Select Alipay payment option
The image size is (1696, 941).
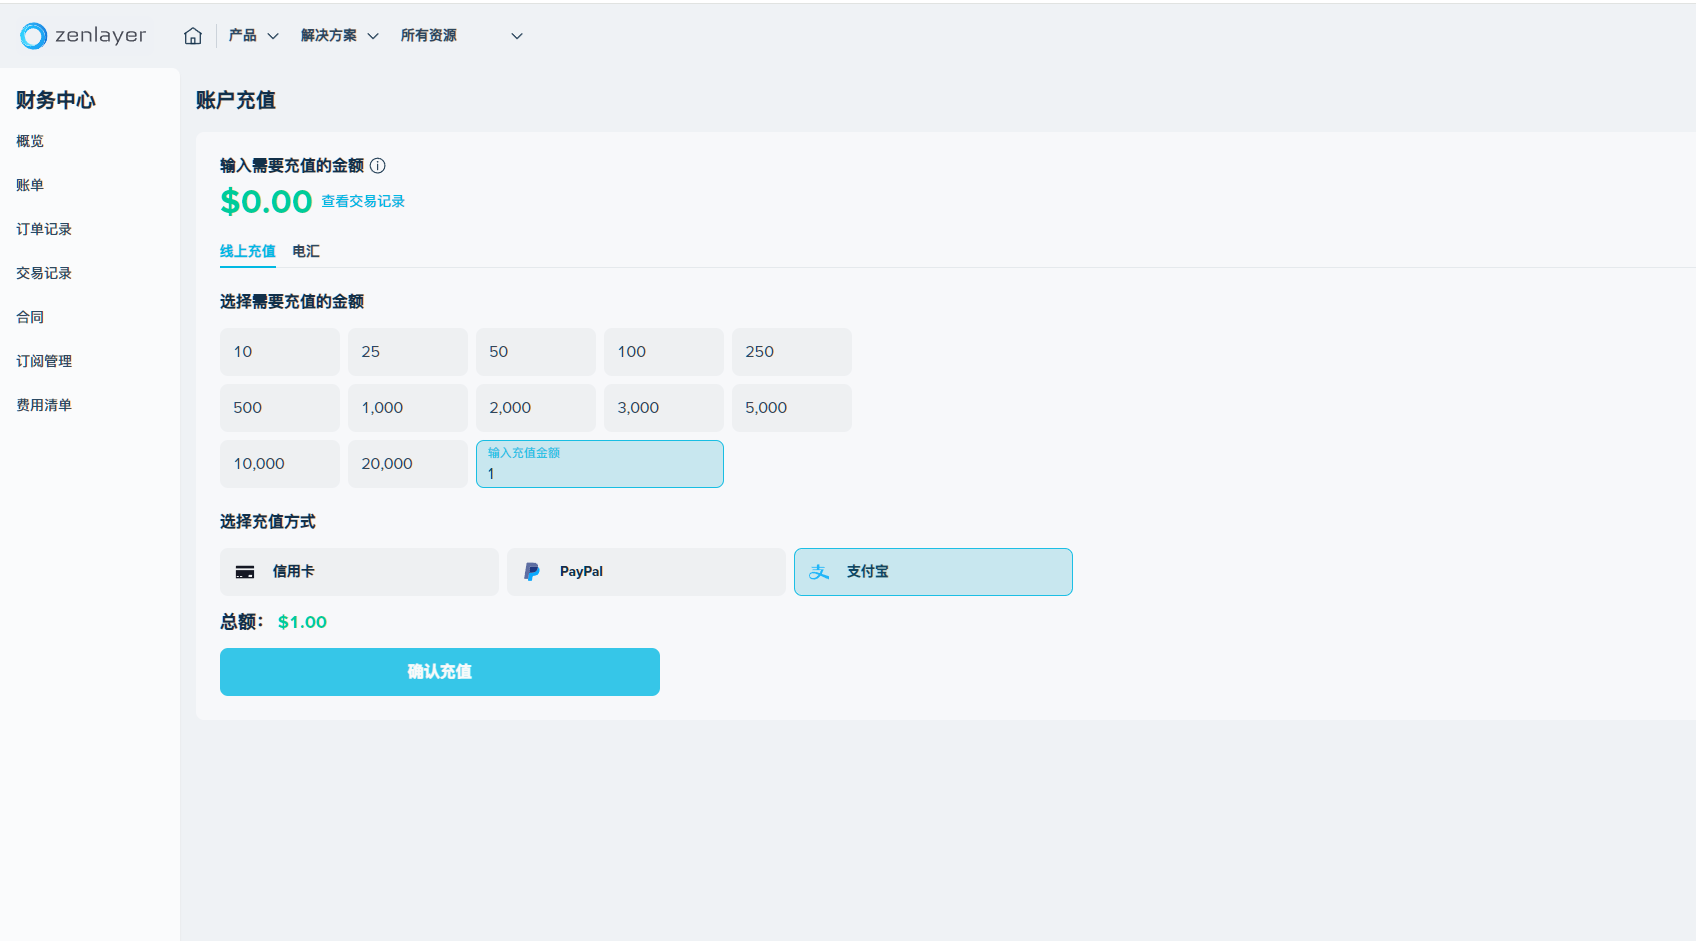pyautogui.click(x=932, y=572)
